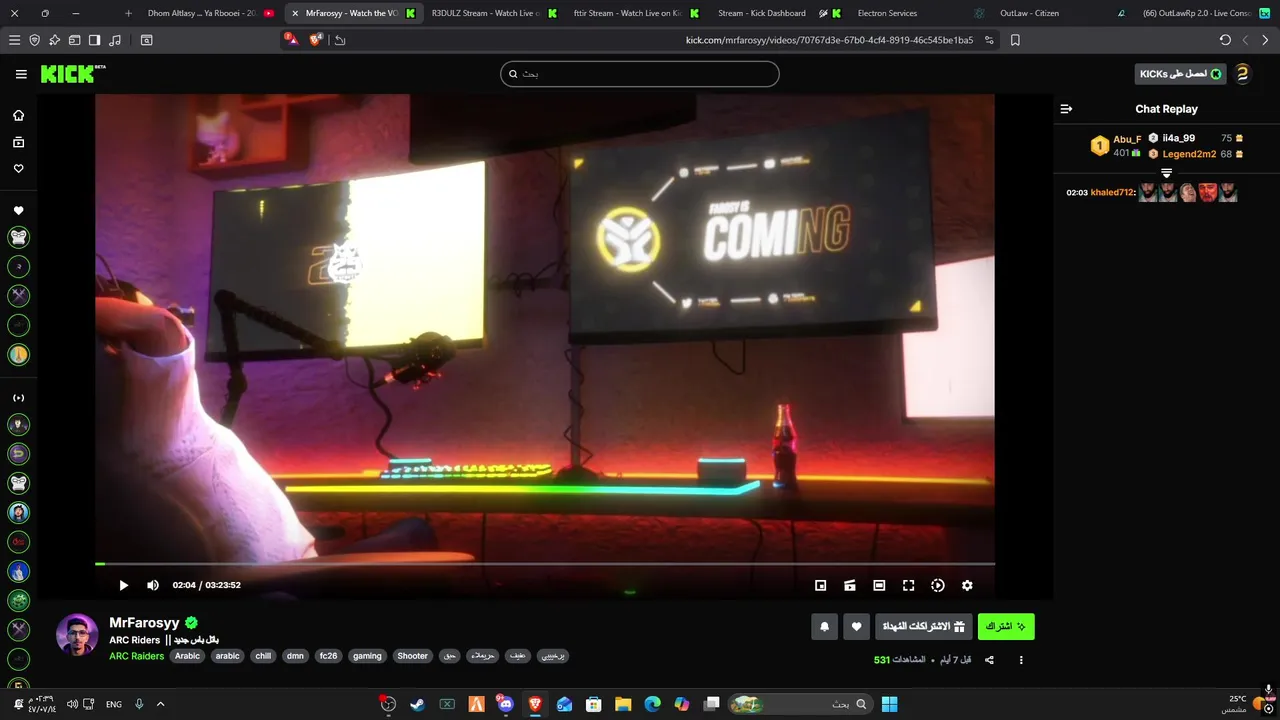Viewport: 1280px width, 720px height.
Task: Open File Explorer from taskbar
Action: pyautogui.click(x=623, y=704)
